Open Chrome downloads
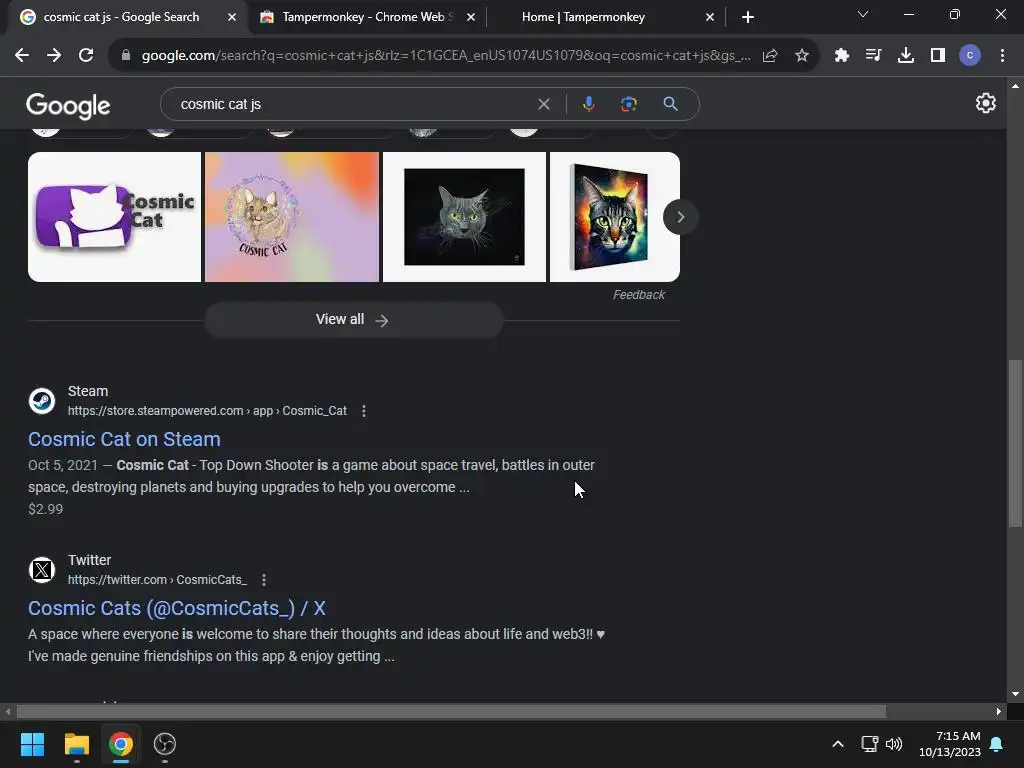Image resolution: width=1024 pixels, height=768 pixels. click(905, 56)
